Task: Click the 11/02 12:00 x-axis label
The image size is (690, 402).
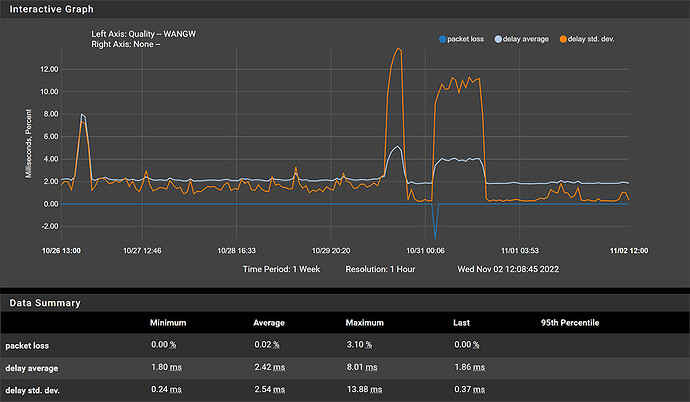Action: (x=629, y=251)
